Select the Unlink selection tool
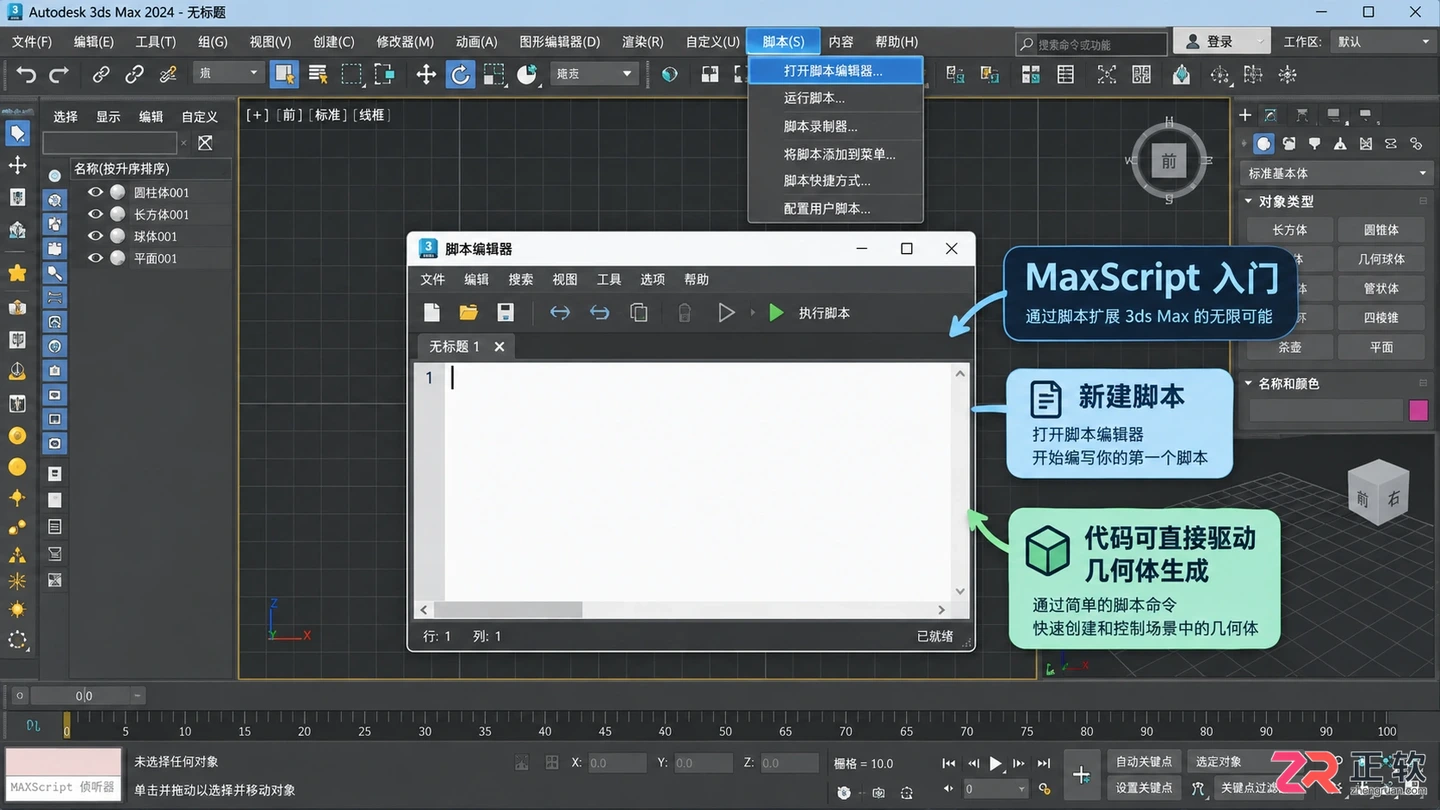The width and height of the screenshot is (1440, 810). (x=134, y=74)
